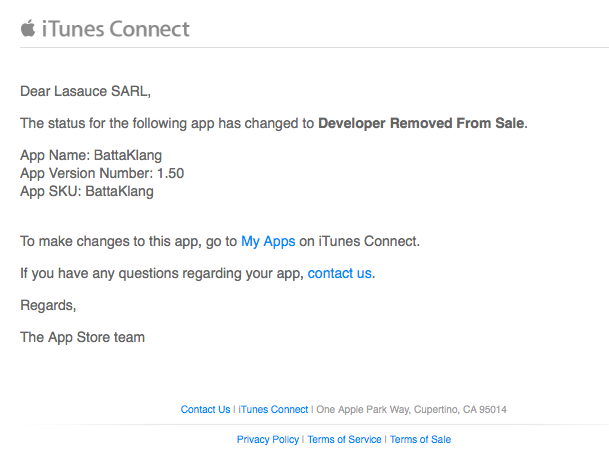
Task: Click the iTunes Connect header title
Action: [x=116, y=29]
